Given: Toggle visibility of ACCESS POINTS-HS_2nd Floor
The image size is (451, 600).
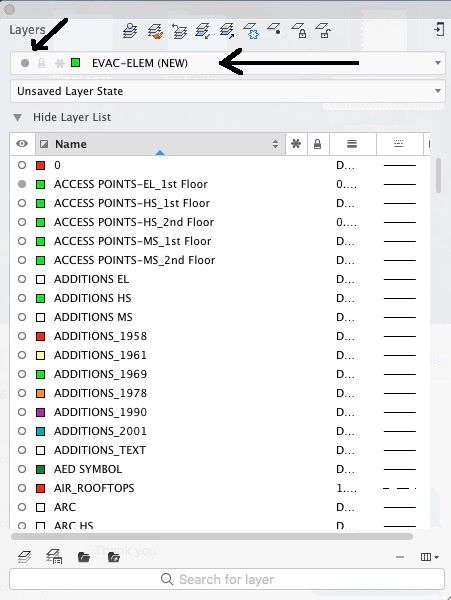Looking at the screenshot, I should [x=22, y=222].
